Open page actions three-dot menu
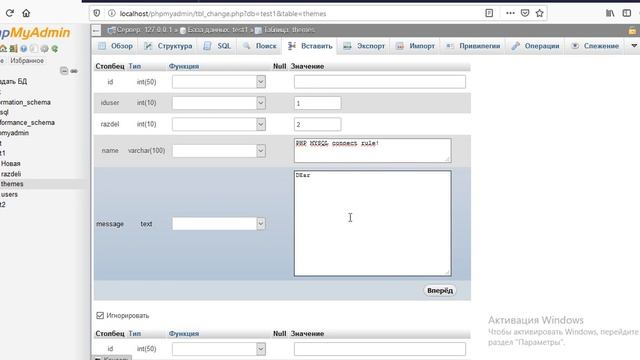Image resolution: width=640 pixels, height=360 pixels. pos(510,13)
